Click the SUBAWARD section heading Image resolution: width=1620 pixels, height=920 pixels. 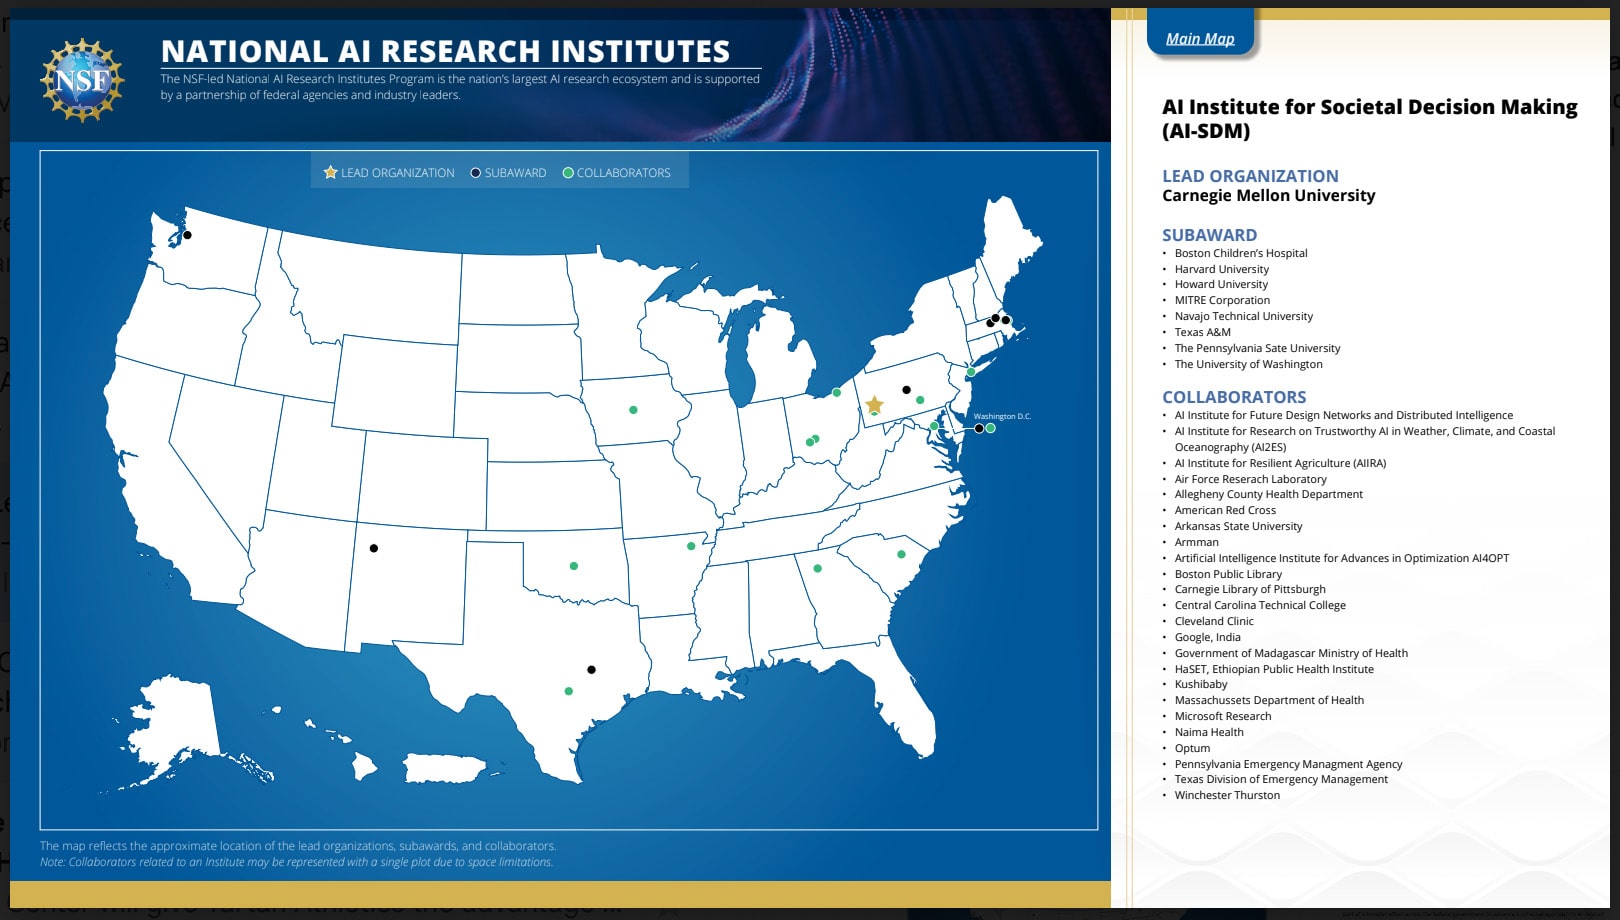click(x=1209, y=235)
